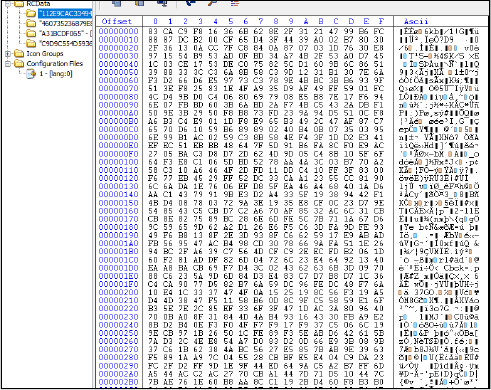This screenshot has height=390, width=491.
Task: Click offset row 00000270
Action: click(x=118, y=349)
